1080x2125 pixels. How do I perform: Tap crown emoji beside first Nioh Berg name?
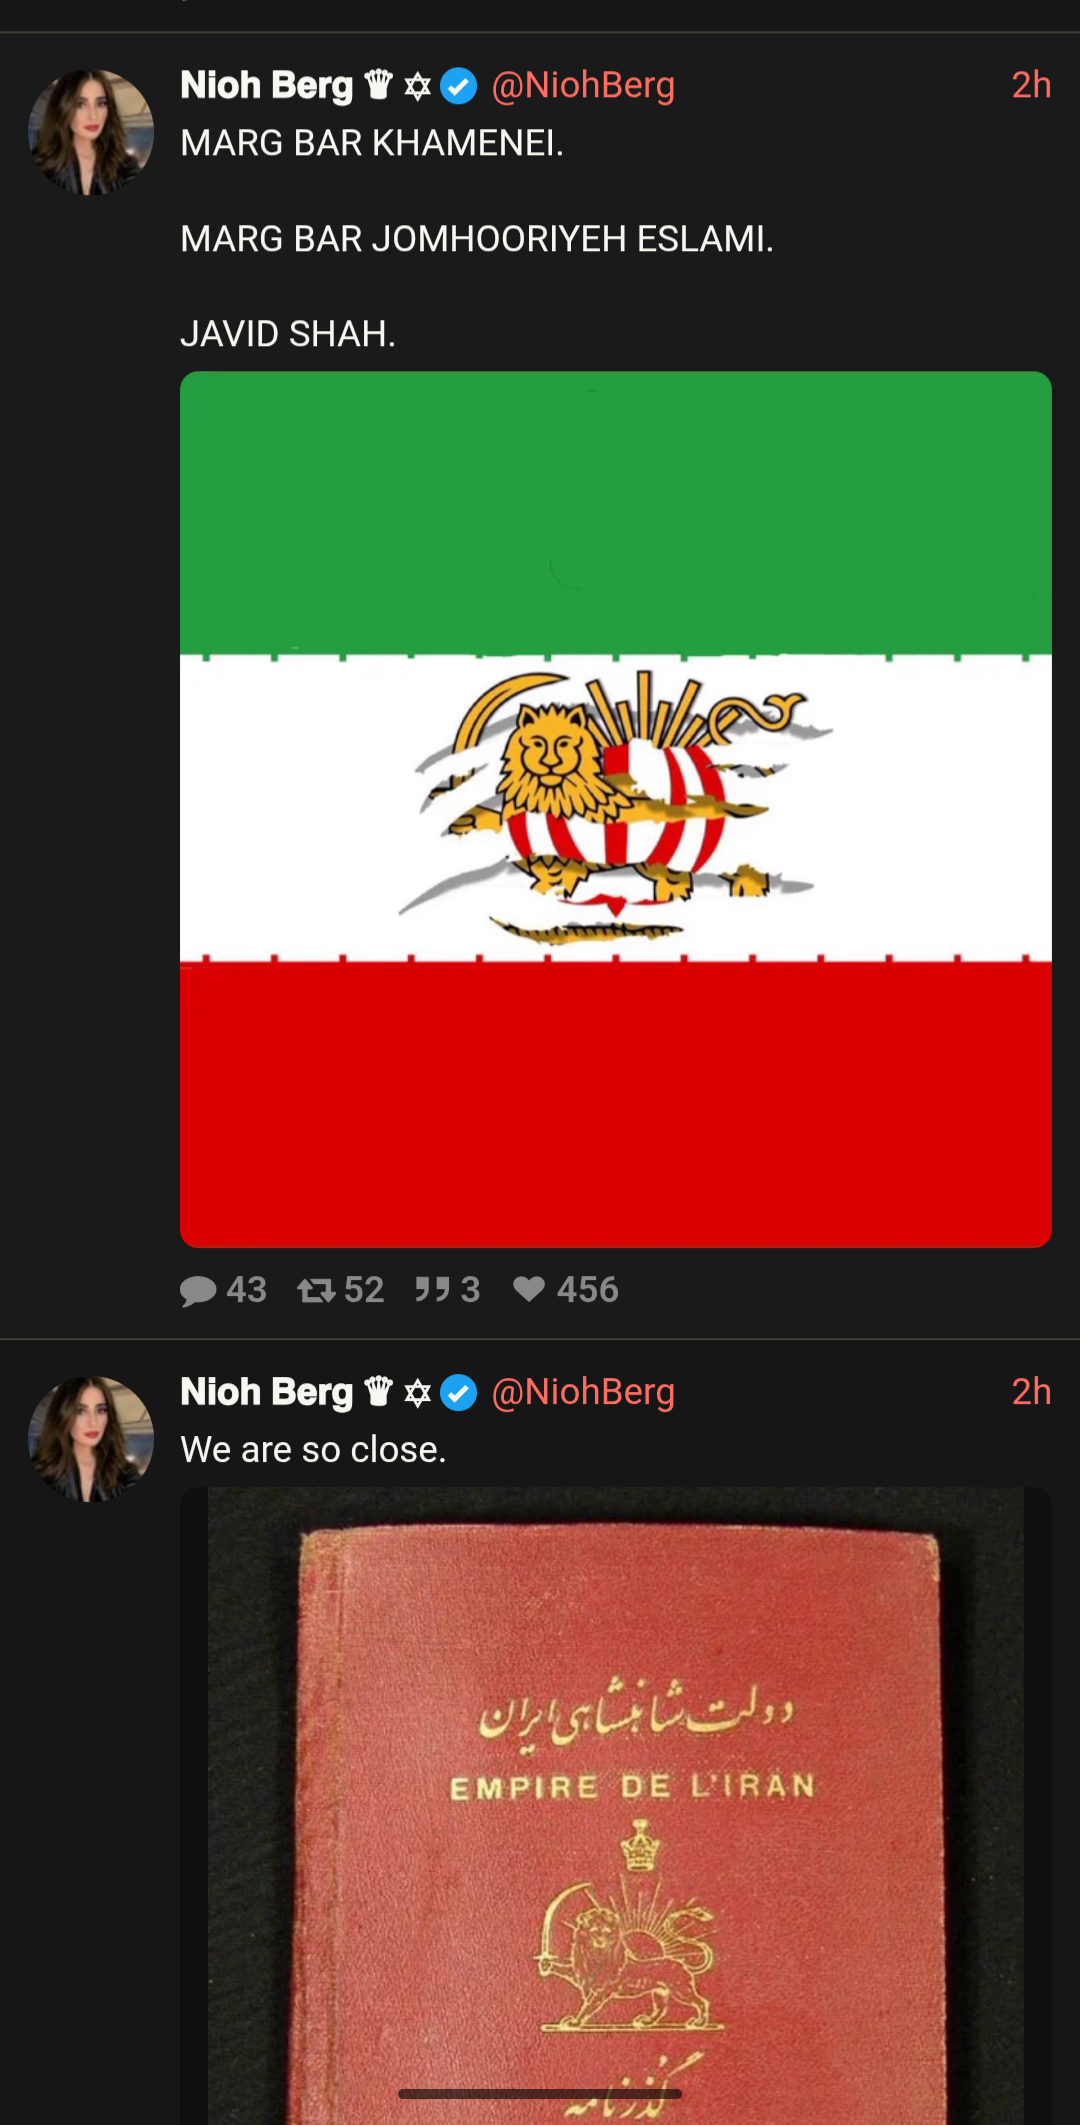(x=379, y=85)
